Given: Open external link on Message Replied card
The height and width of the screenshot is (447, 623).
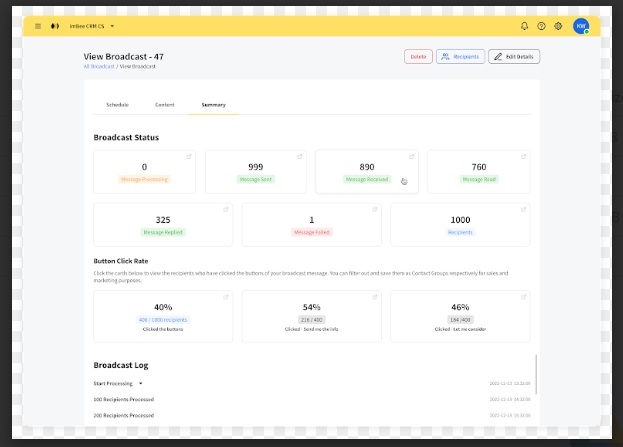Looking at the screenshot, I should 226,210.
